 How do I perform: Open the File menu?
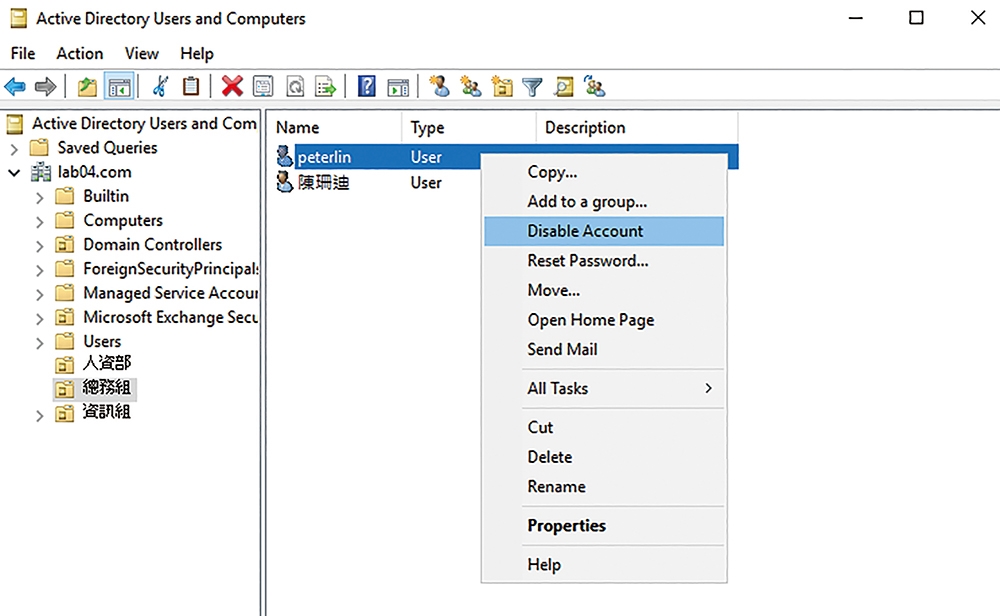pos(23,54)
